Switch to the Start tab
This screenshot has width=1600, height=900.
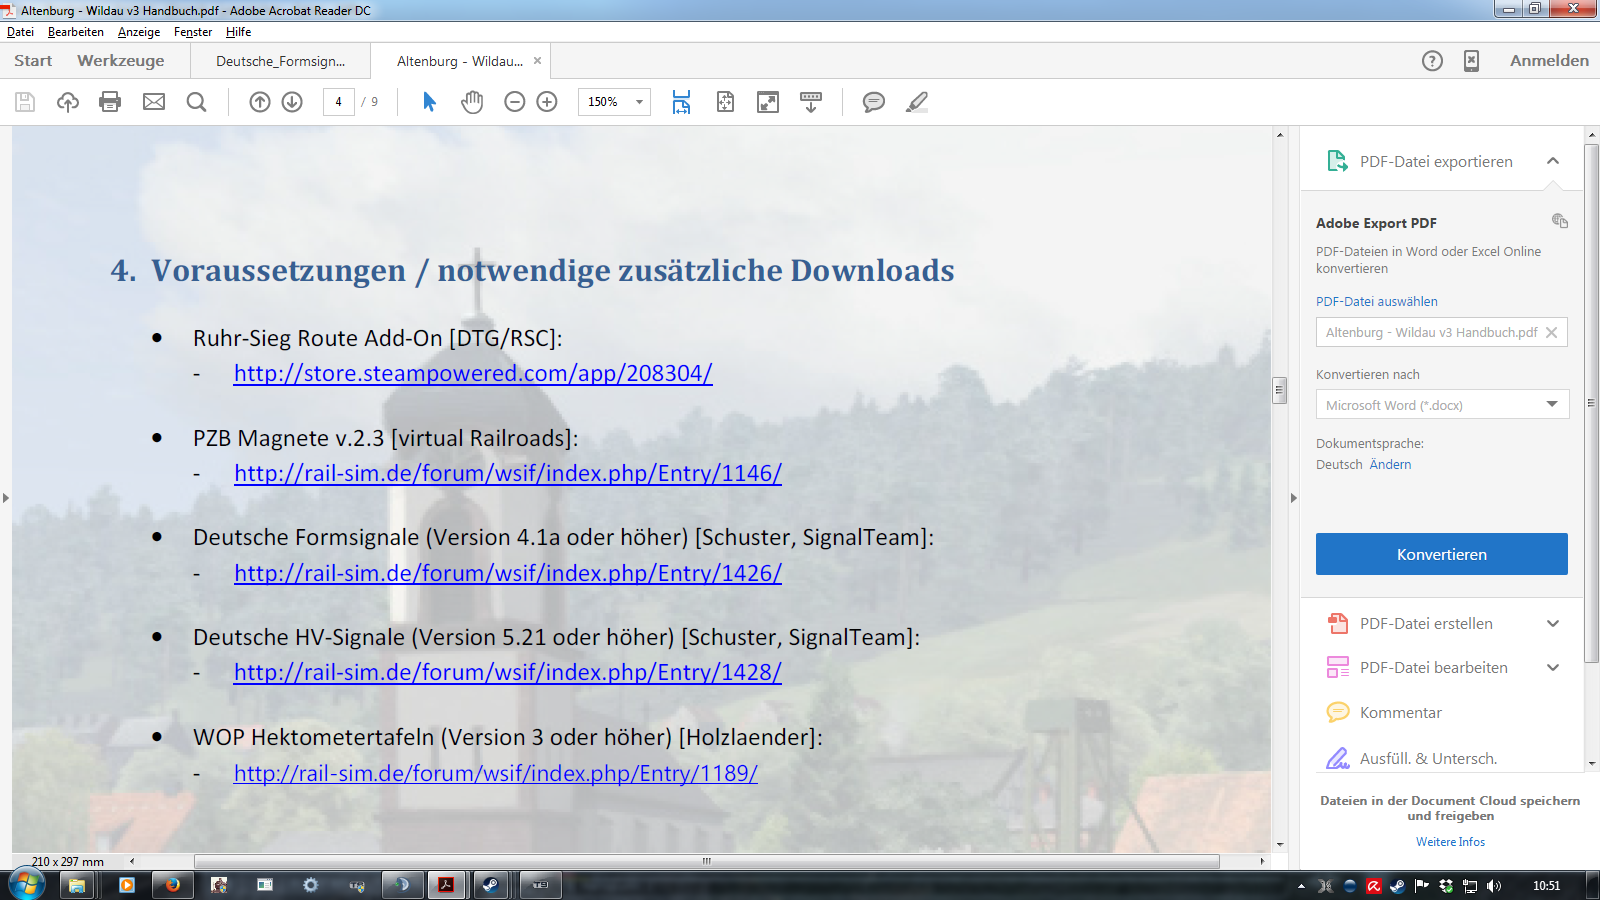tap(33, 61)
